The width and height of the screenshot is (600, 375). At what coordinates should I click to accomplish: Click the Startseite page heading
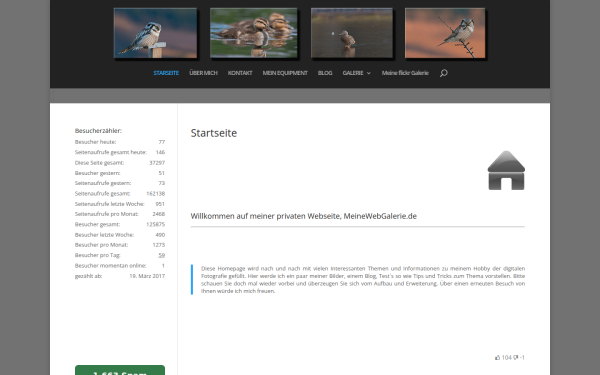pos(214,133)
